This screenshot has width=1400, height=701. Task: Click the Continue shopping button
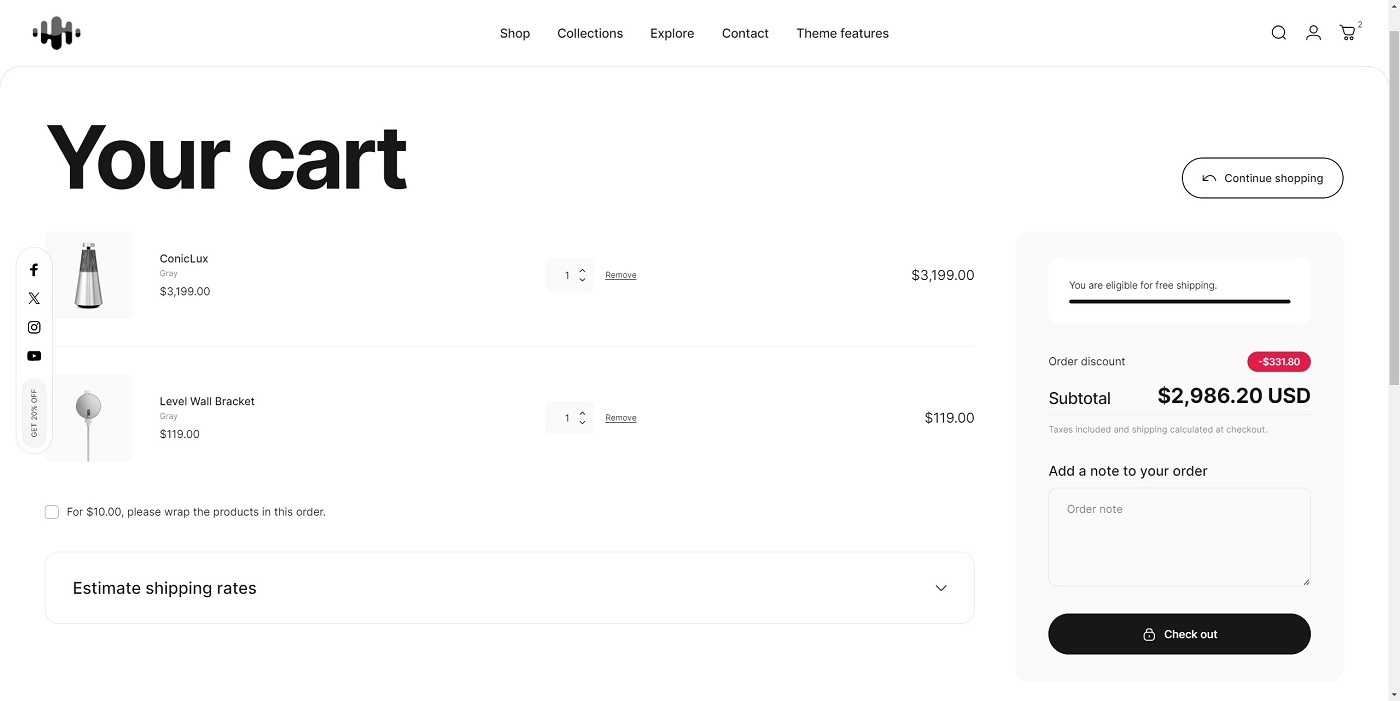(1262, 177)
